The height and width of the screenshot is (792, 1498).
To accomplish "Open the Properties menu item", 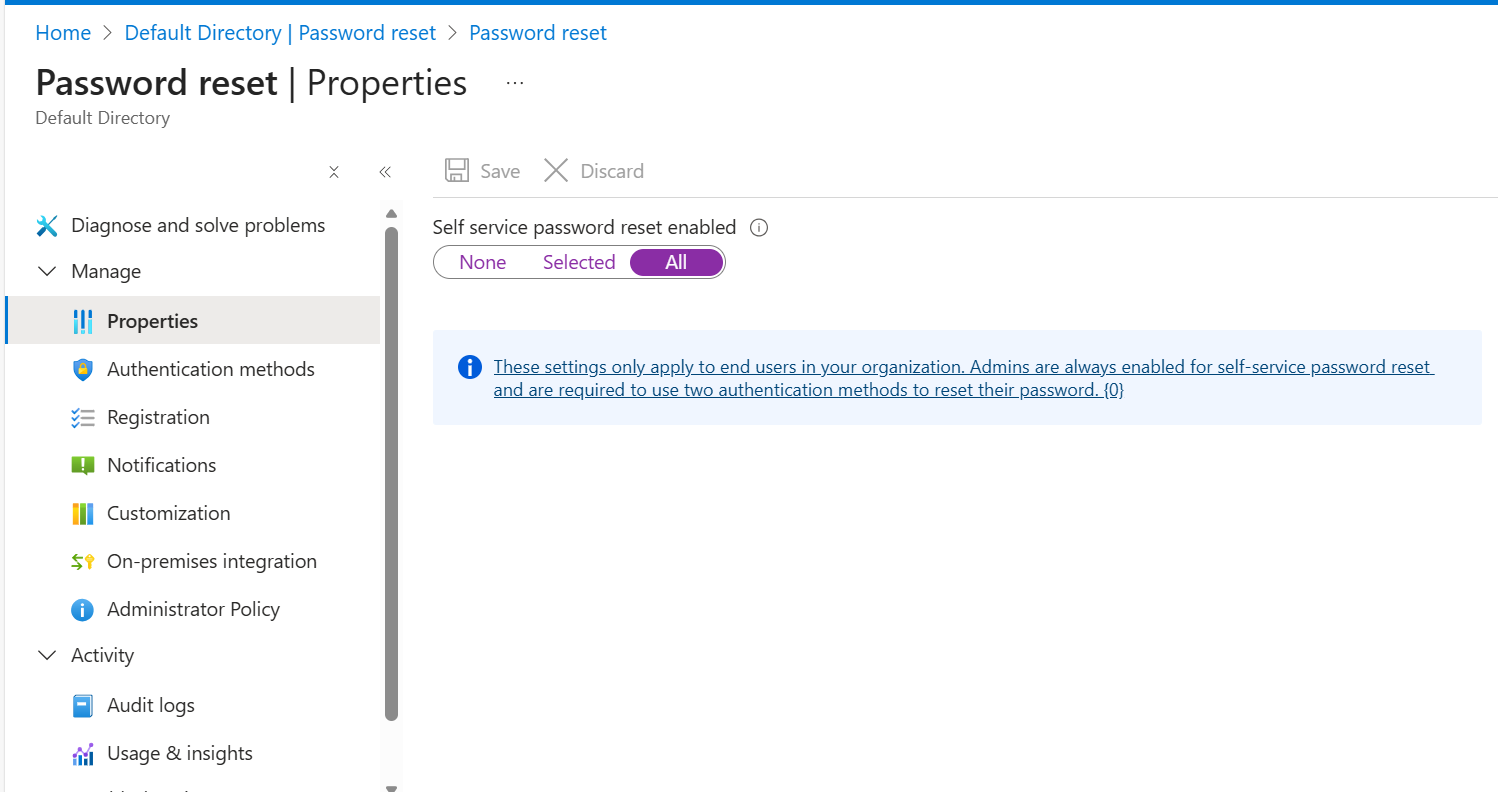I will 152,321.
